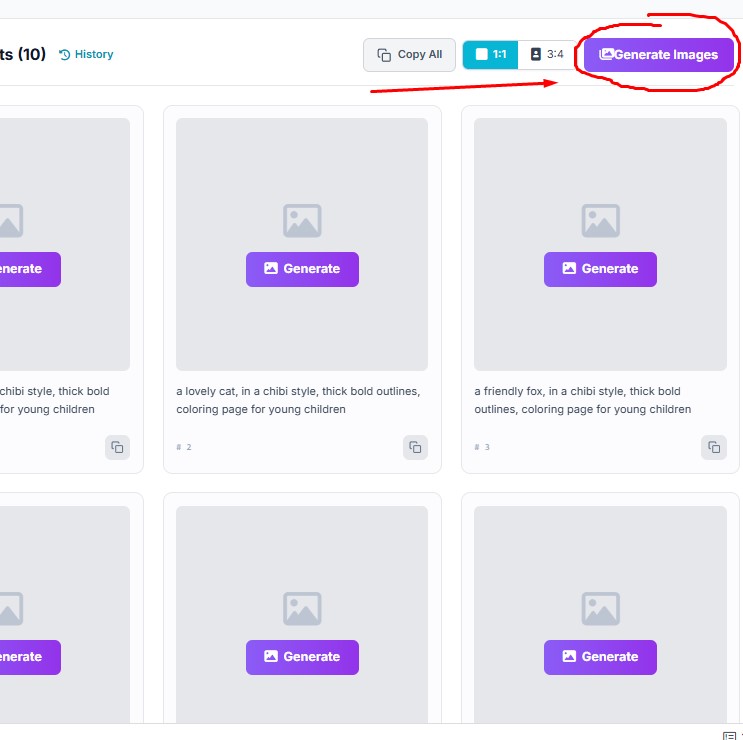Click the copy icon on the leftmost top card
Screen dimensions: 743x740
(x=117, y=447)
